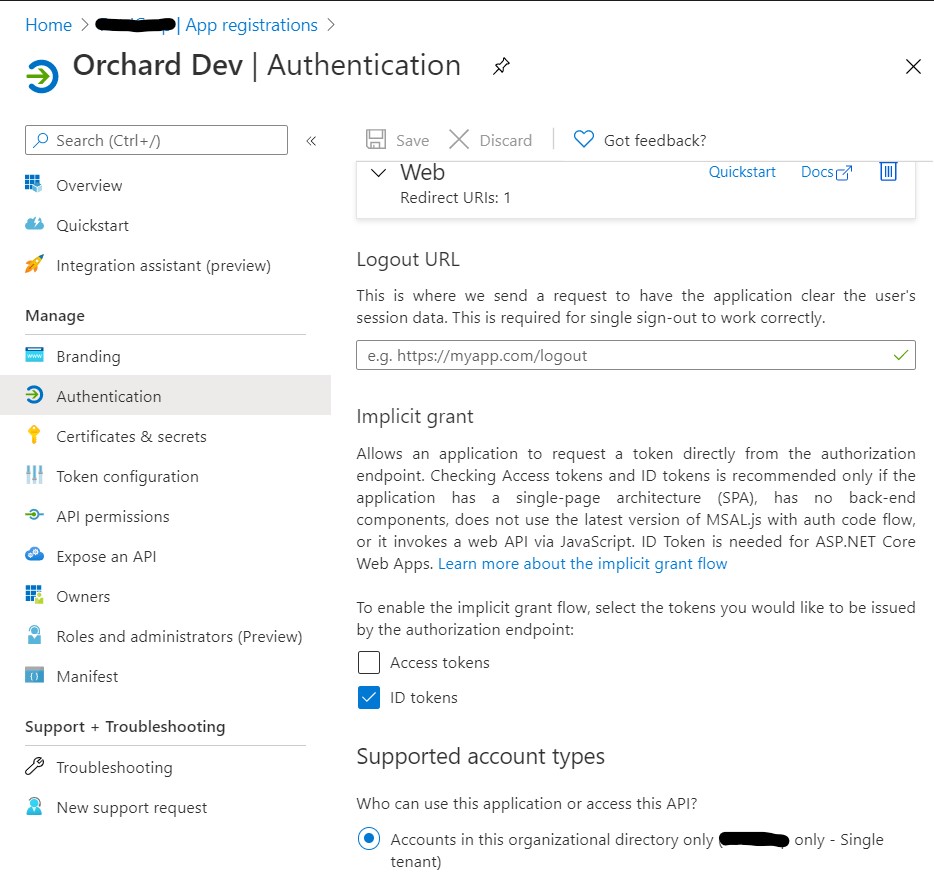Screen dimensions: 934x876
Task: Enable the Access tokens checkbox
Action: click(x=369, y=662)
